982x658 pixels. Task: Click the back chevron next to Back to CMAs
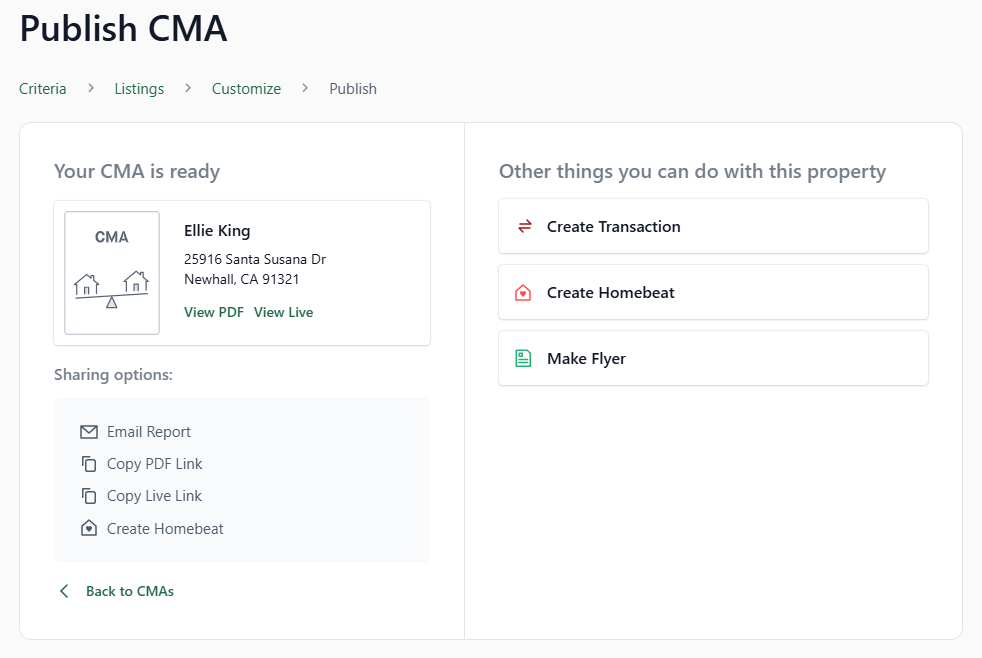pos(64,591)
